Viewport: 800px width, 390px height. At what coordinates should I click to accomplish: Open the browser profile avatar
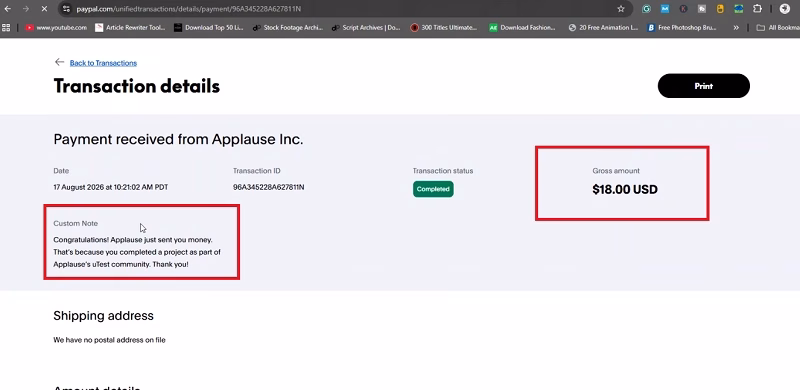[785, 9]
